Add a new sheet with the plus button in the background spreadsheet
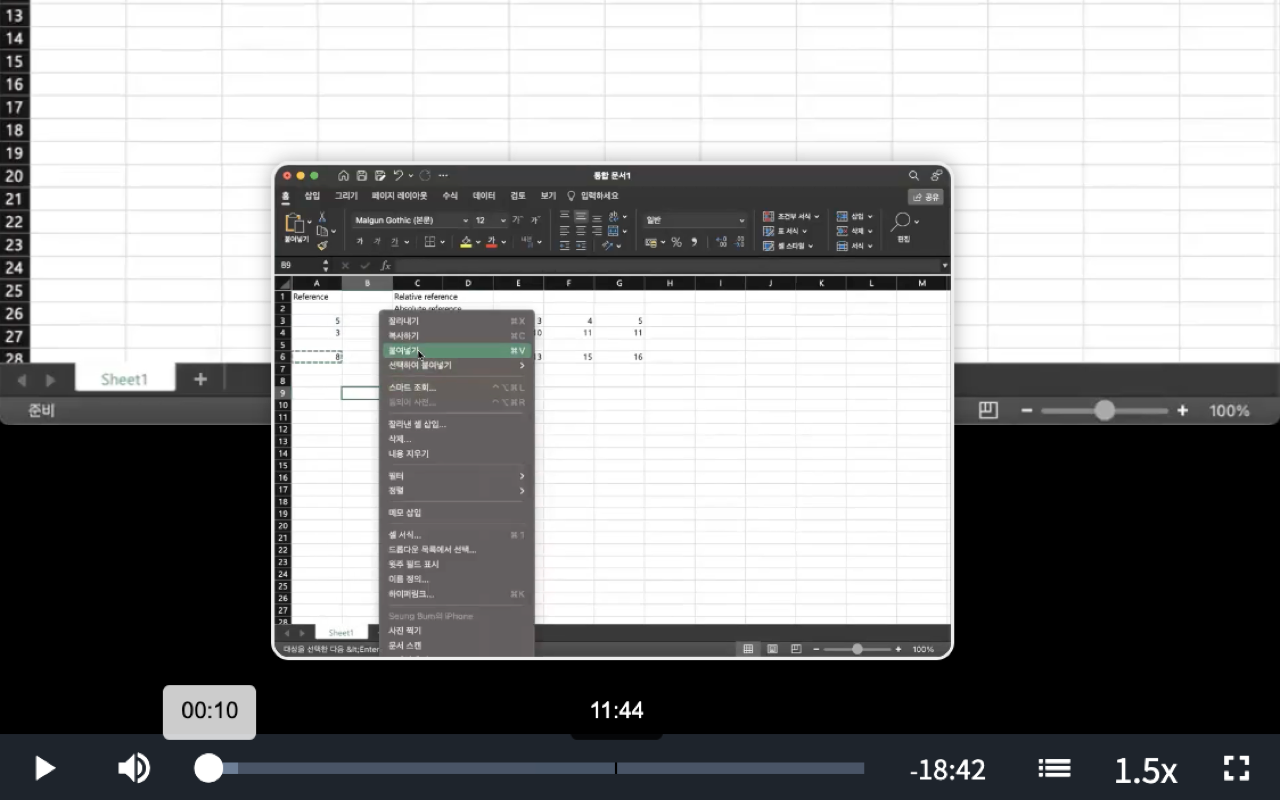 [200, 379]
